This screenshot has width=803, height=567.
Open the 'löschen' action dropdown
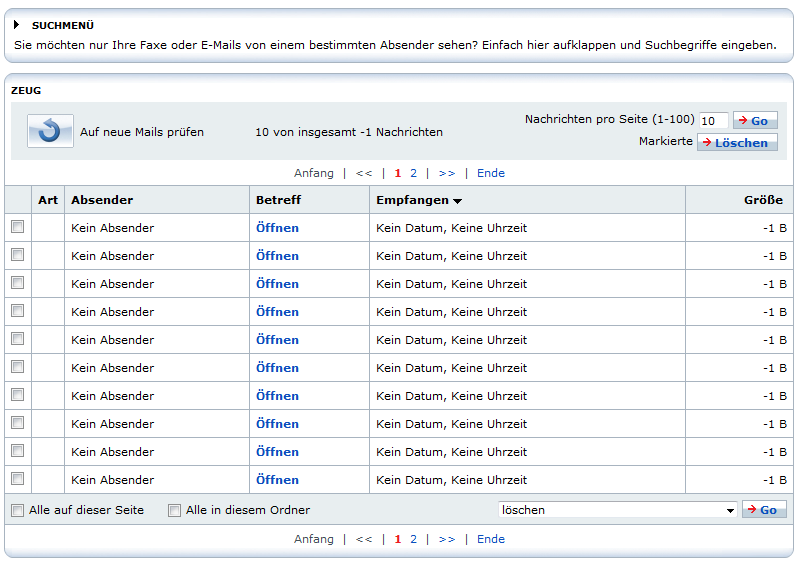[618, 510]
